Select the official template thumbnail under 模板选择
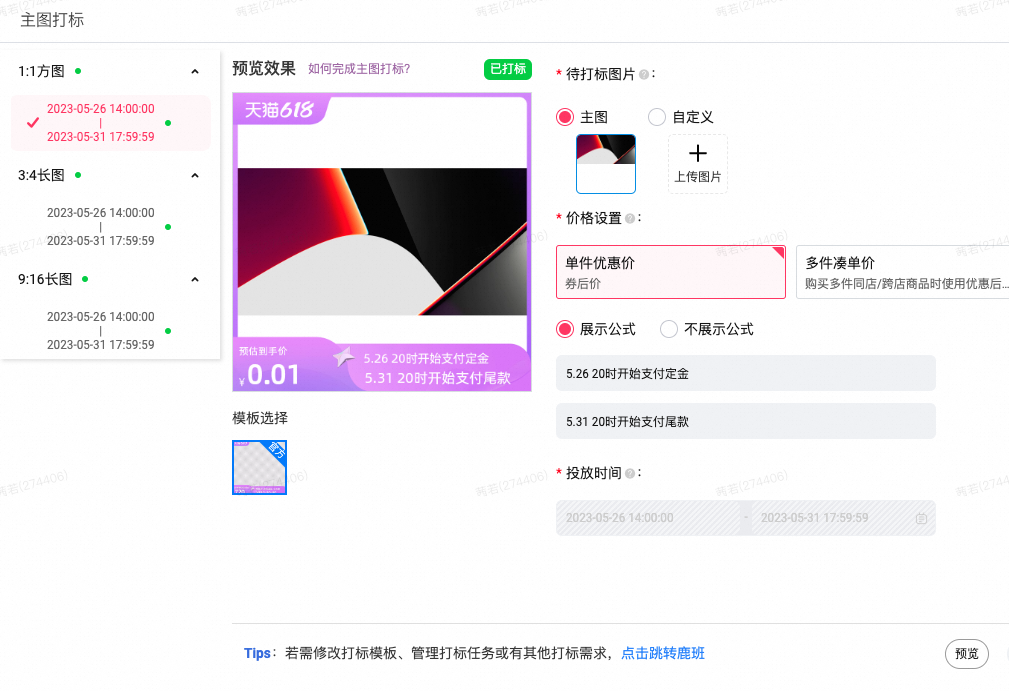 point(259,467)
